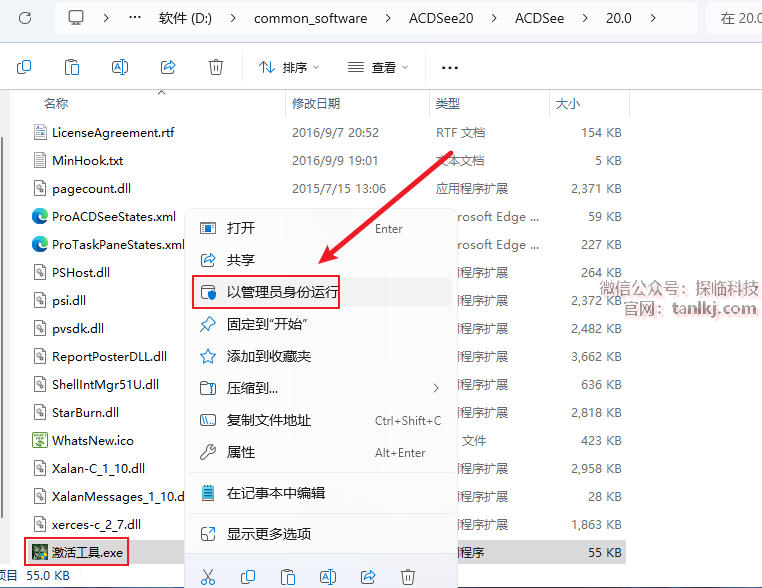
Task: Expand the chevron after ACDSee20 breadcrumb
Action: point(494,18)
